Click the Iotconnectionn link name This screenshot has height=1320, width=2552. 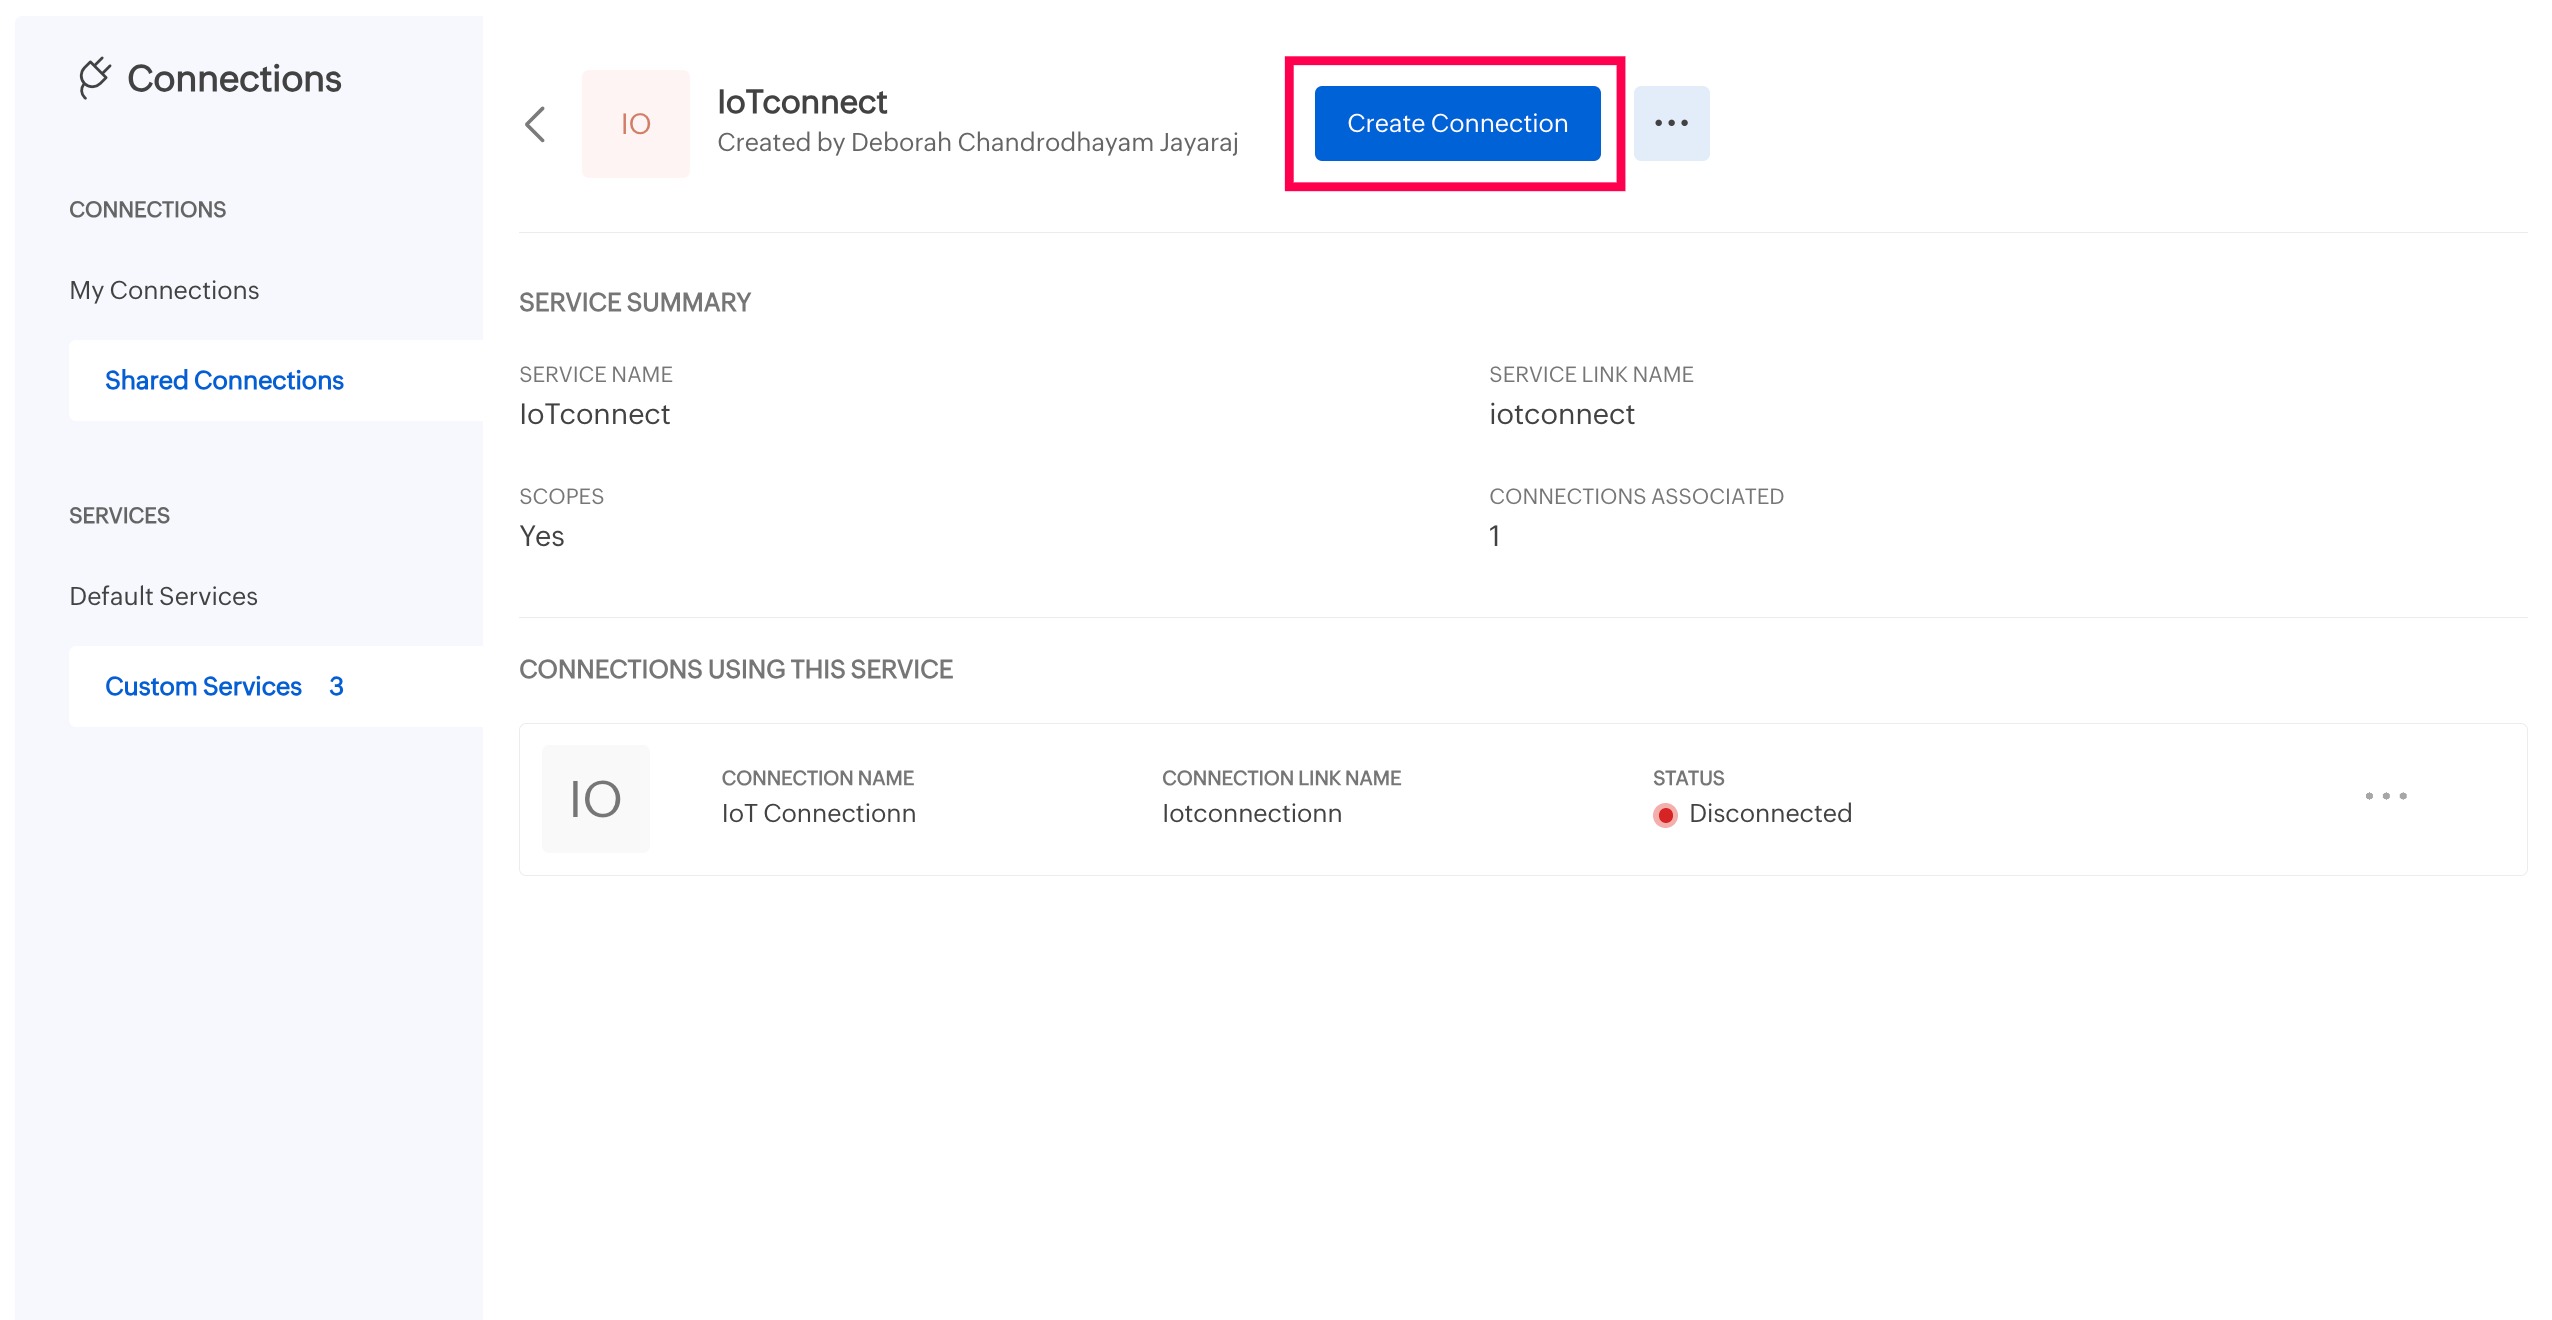coord(1251,813)
